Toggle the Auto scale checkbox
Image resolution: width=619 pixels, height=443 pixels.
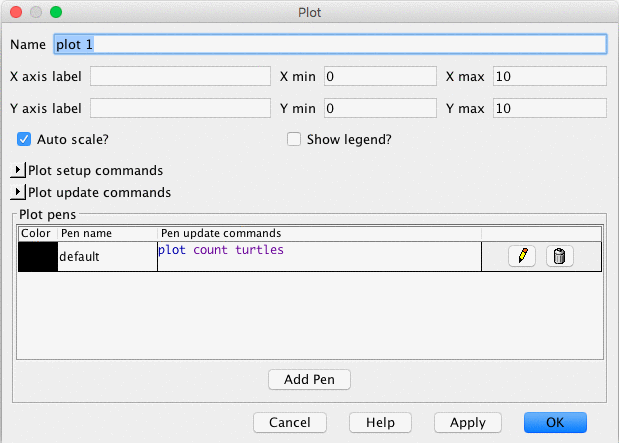point(24,139)
